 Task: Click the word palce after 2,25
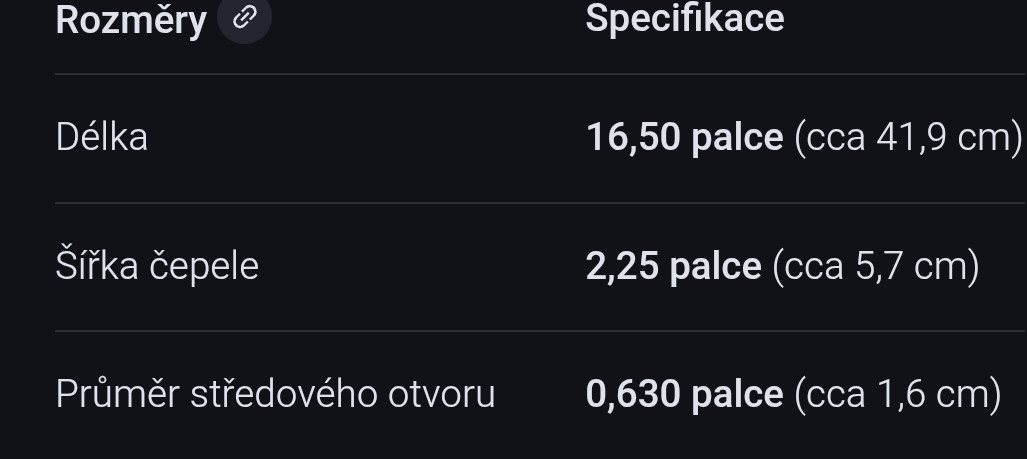[716, 266]
